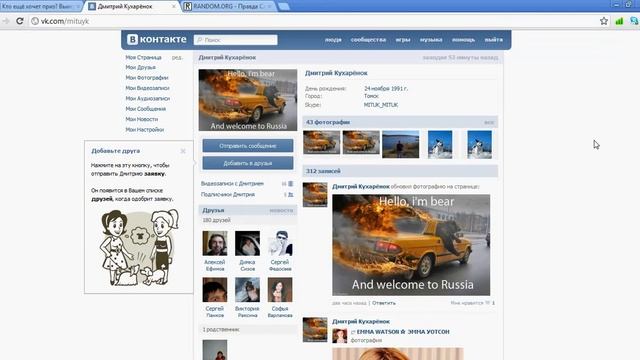
Task: Open the Подписчики Дмитрия link
Action: pos(228,195)
